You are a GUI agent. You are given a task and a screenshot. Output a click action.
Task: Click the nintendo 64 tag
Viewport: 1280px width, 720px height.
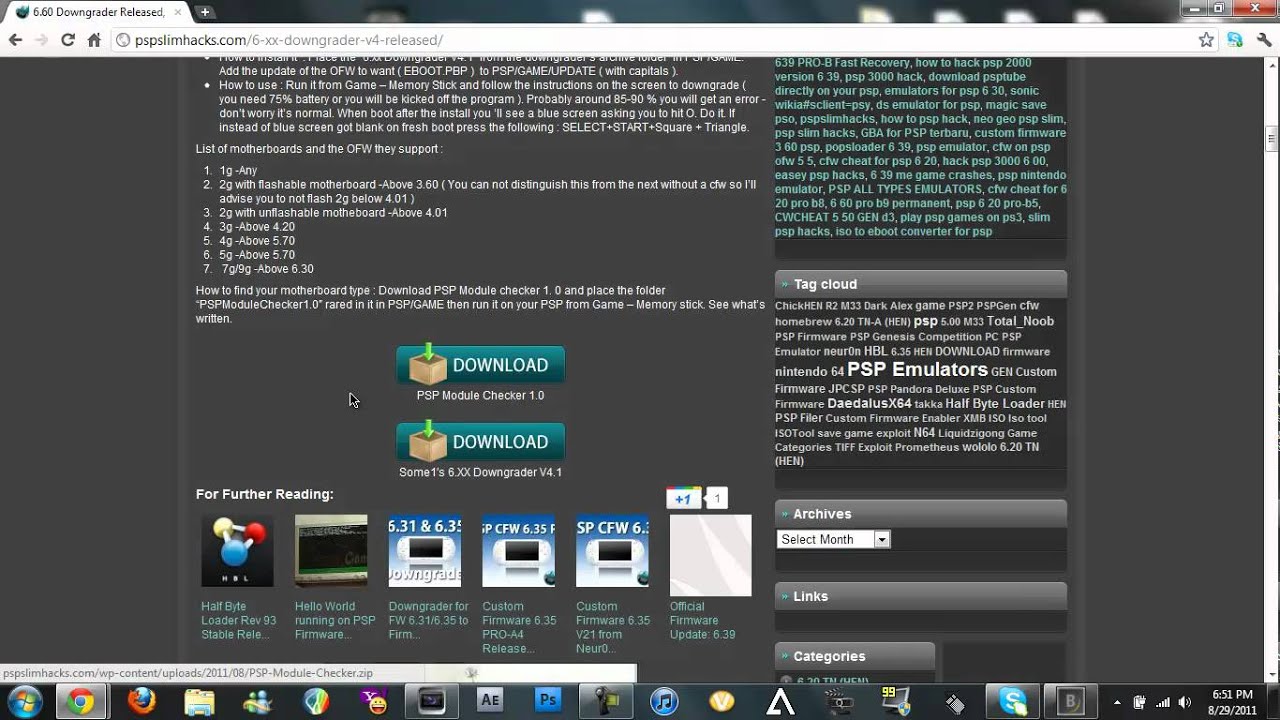tap(809, 372)
